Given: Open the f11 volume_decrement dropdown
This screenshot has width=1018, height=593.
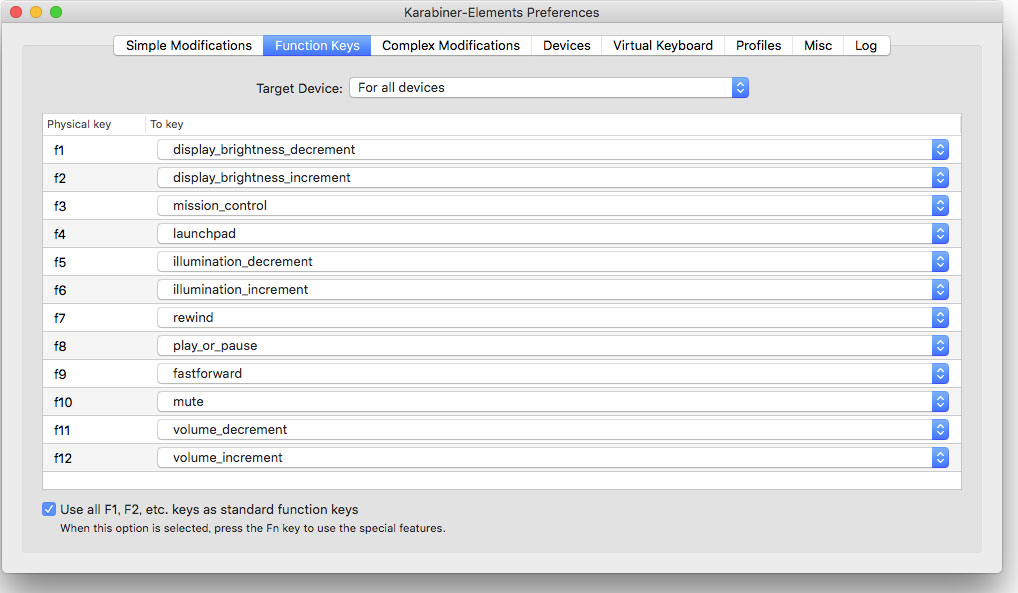Looking at the screenshot, I should pos(552,429).
